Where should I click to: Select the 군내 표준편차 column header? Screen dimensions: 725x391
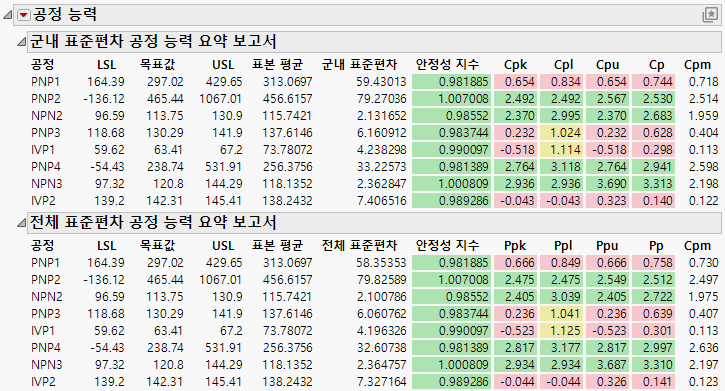(359, 65)
